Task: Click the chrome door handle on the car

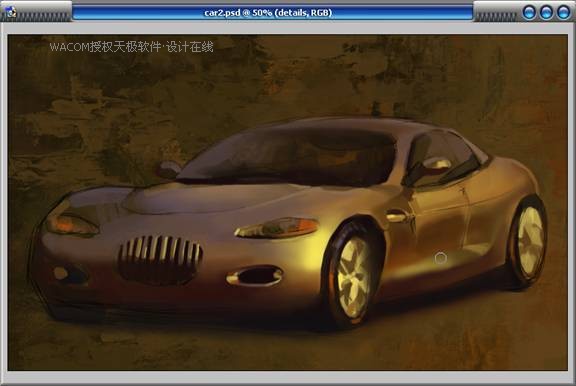Action: (x=397, y=216)
